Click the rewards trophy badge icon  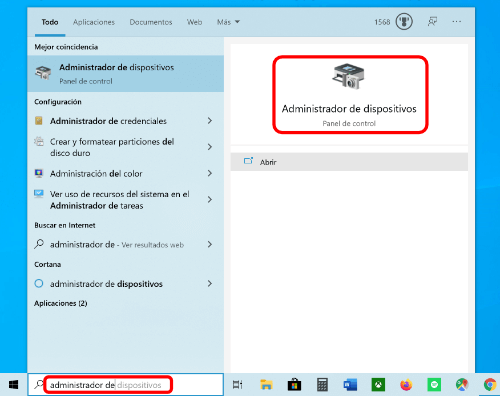pos(404,22)
